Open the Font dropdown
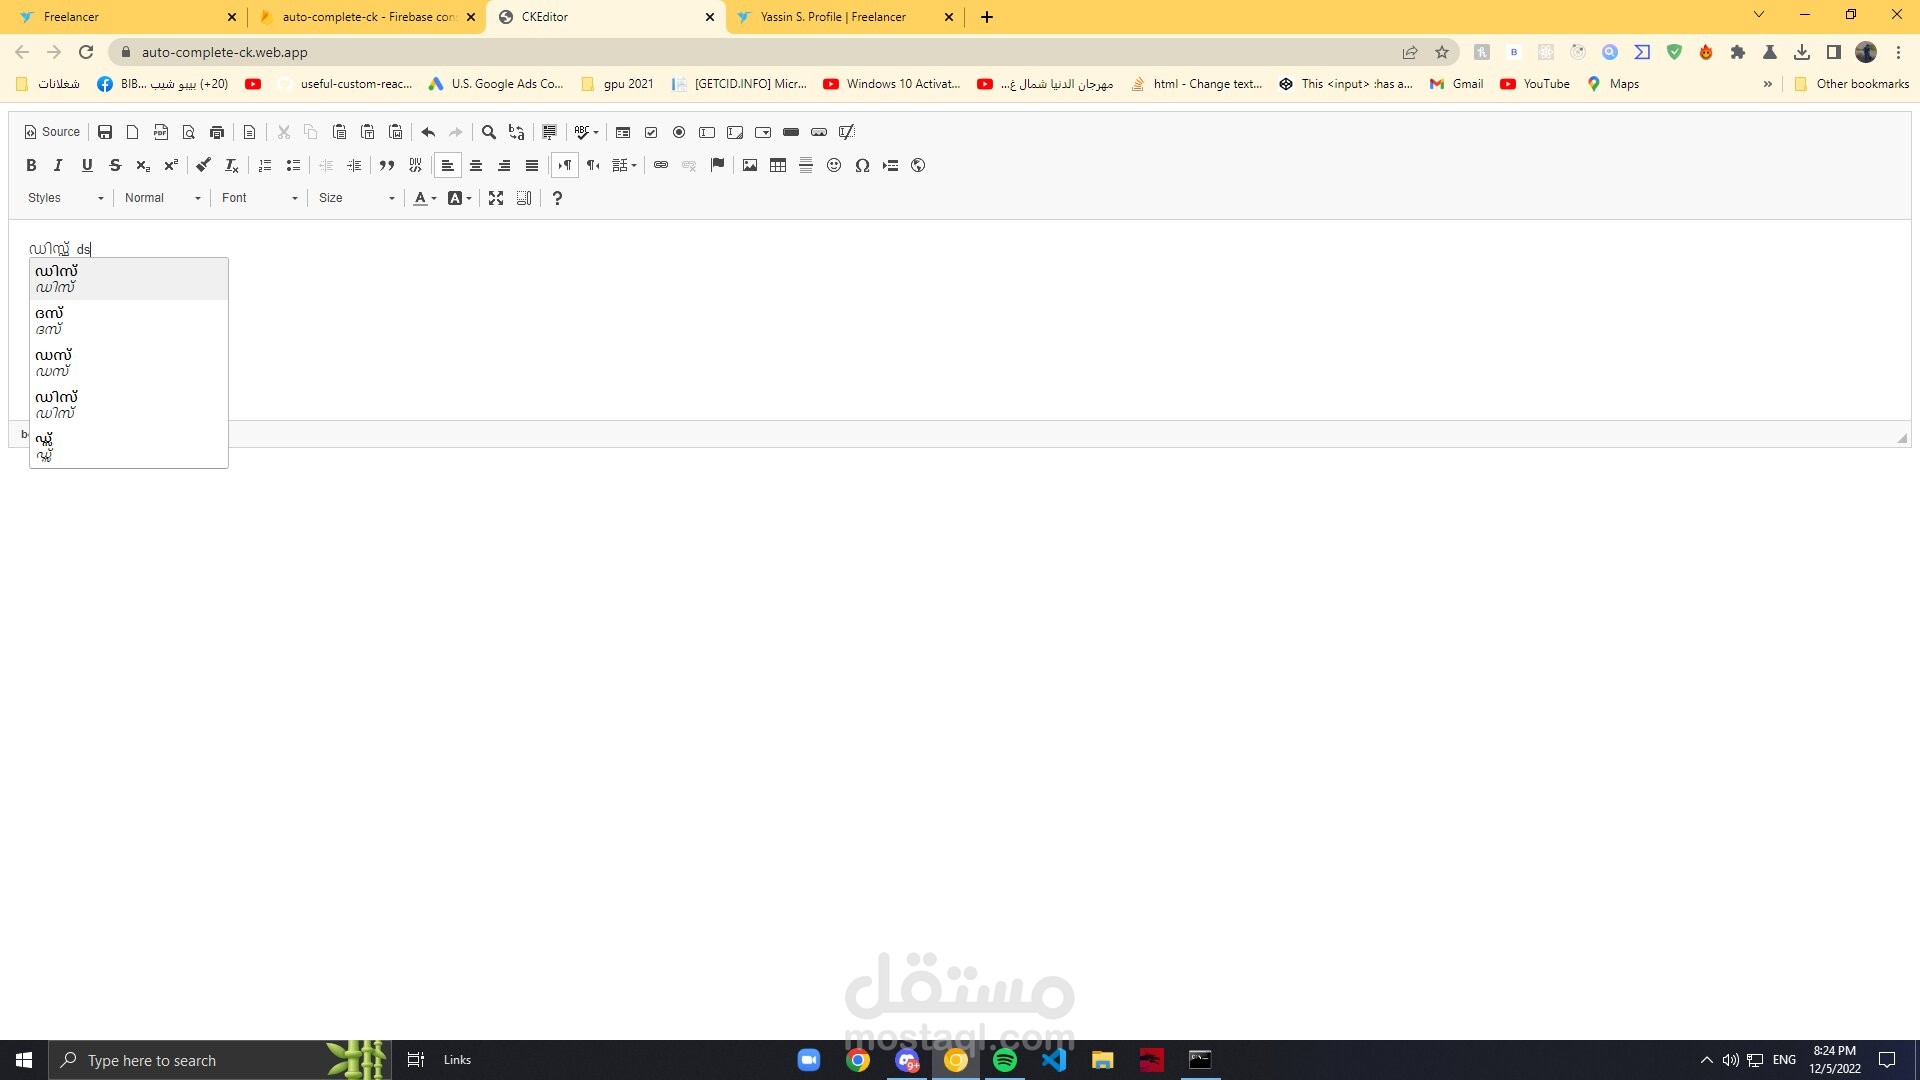 tap(260, 198)
